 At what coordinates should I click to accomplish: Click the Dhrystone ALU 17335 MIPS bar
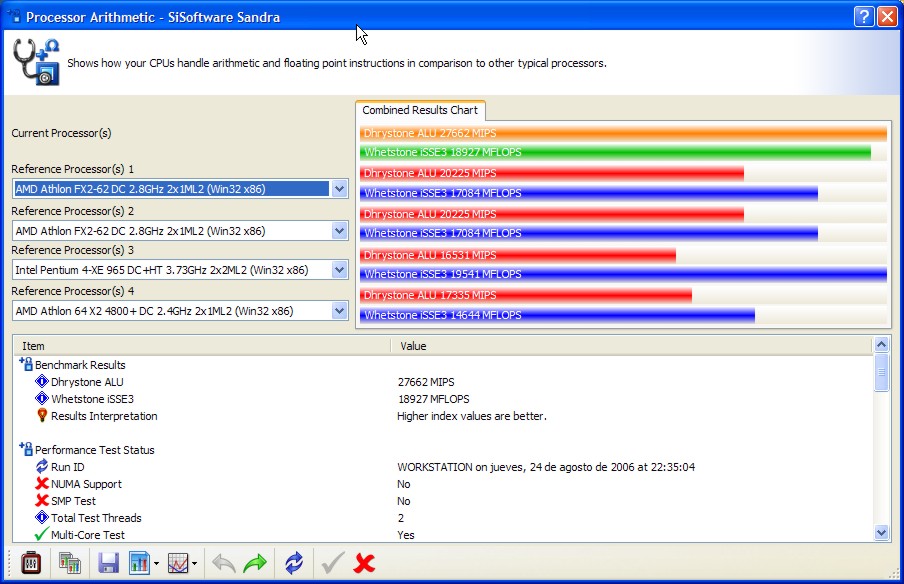click(526, 295)
